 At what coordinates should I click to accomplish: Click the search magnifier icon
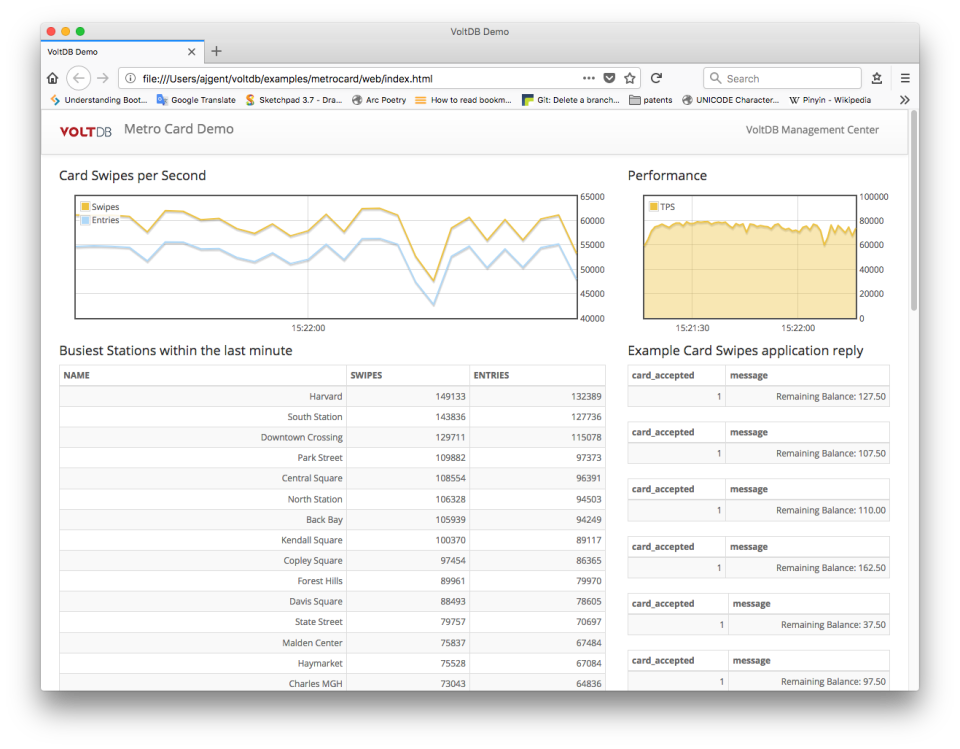pos(715,78)
